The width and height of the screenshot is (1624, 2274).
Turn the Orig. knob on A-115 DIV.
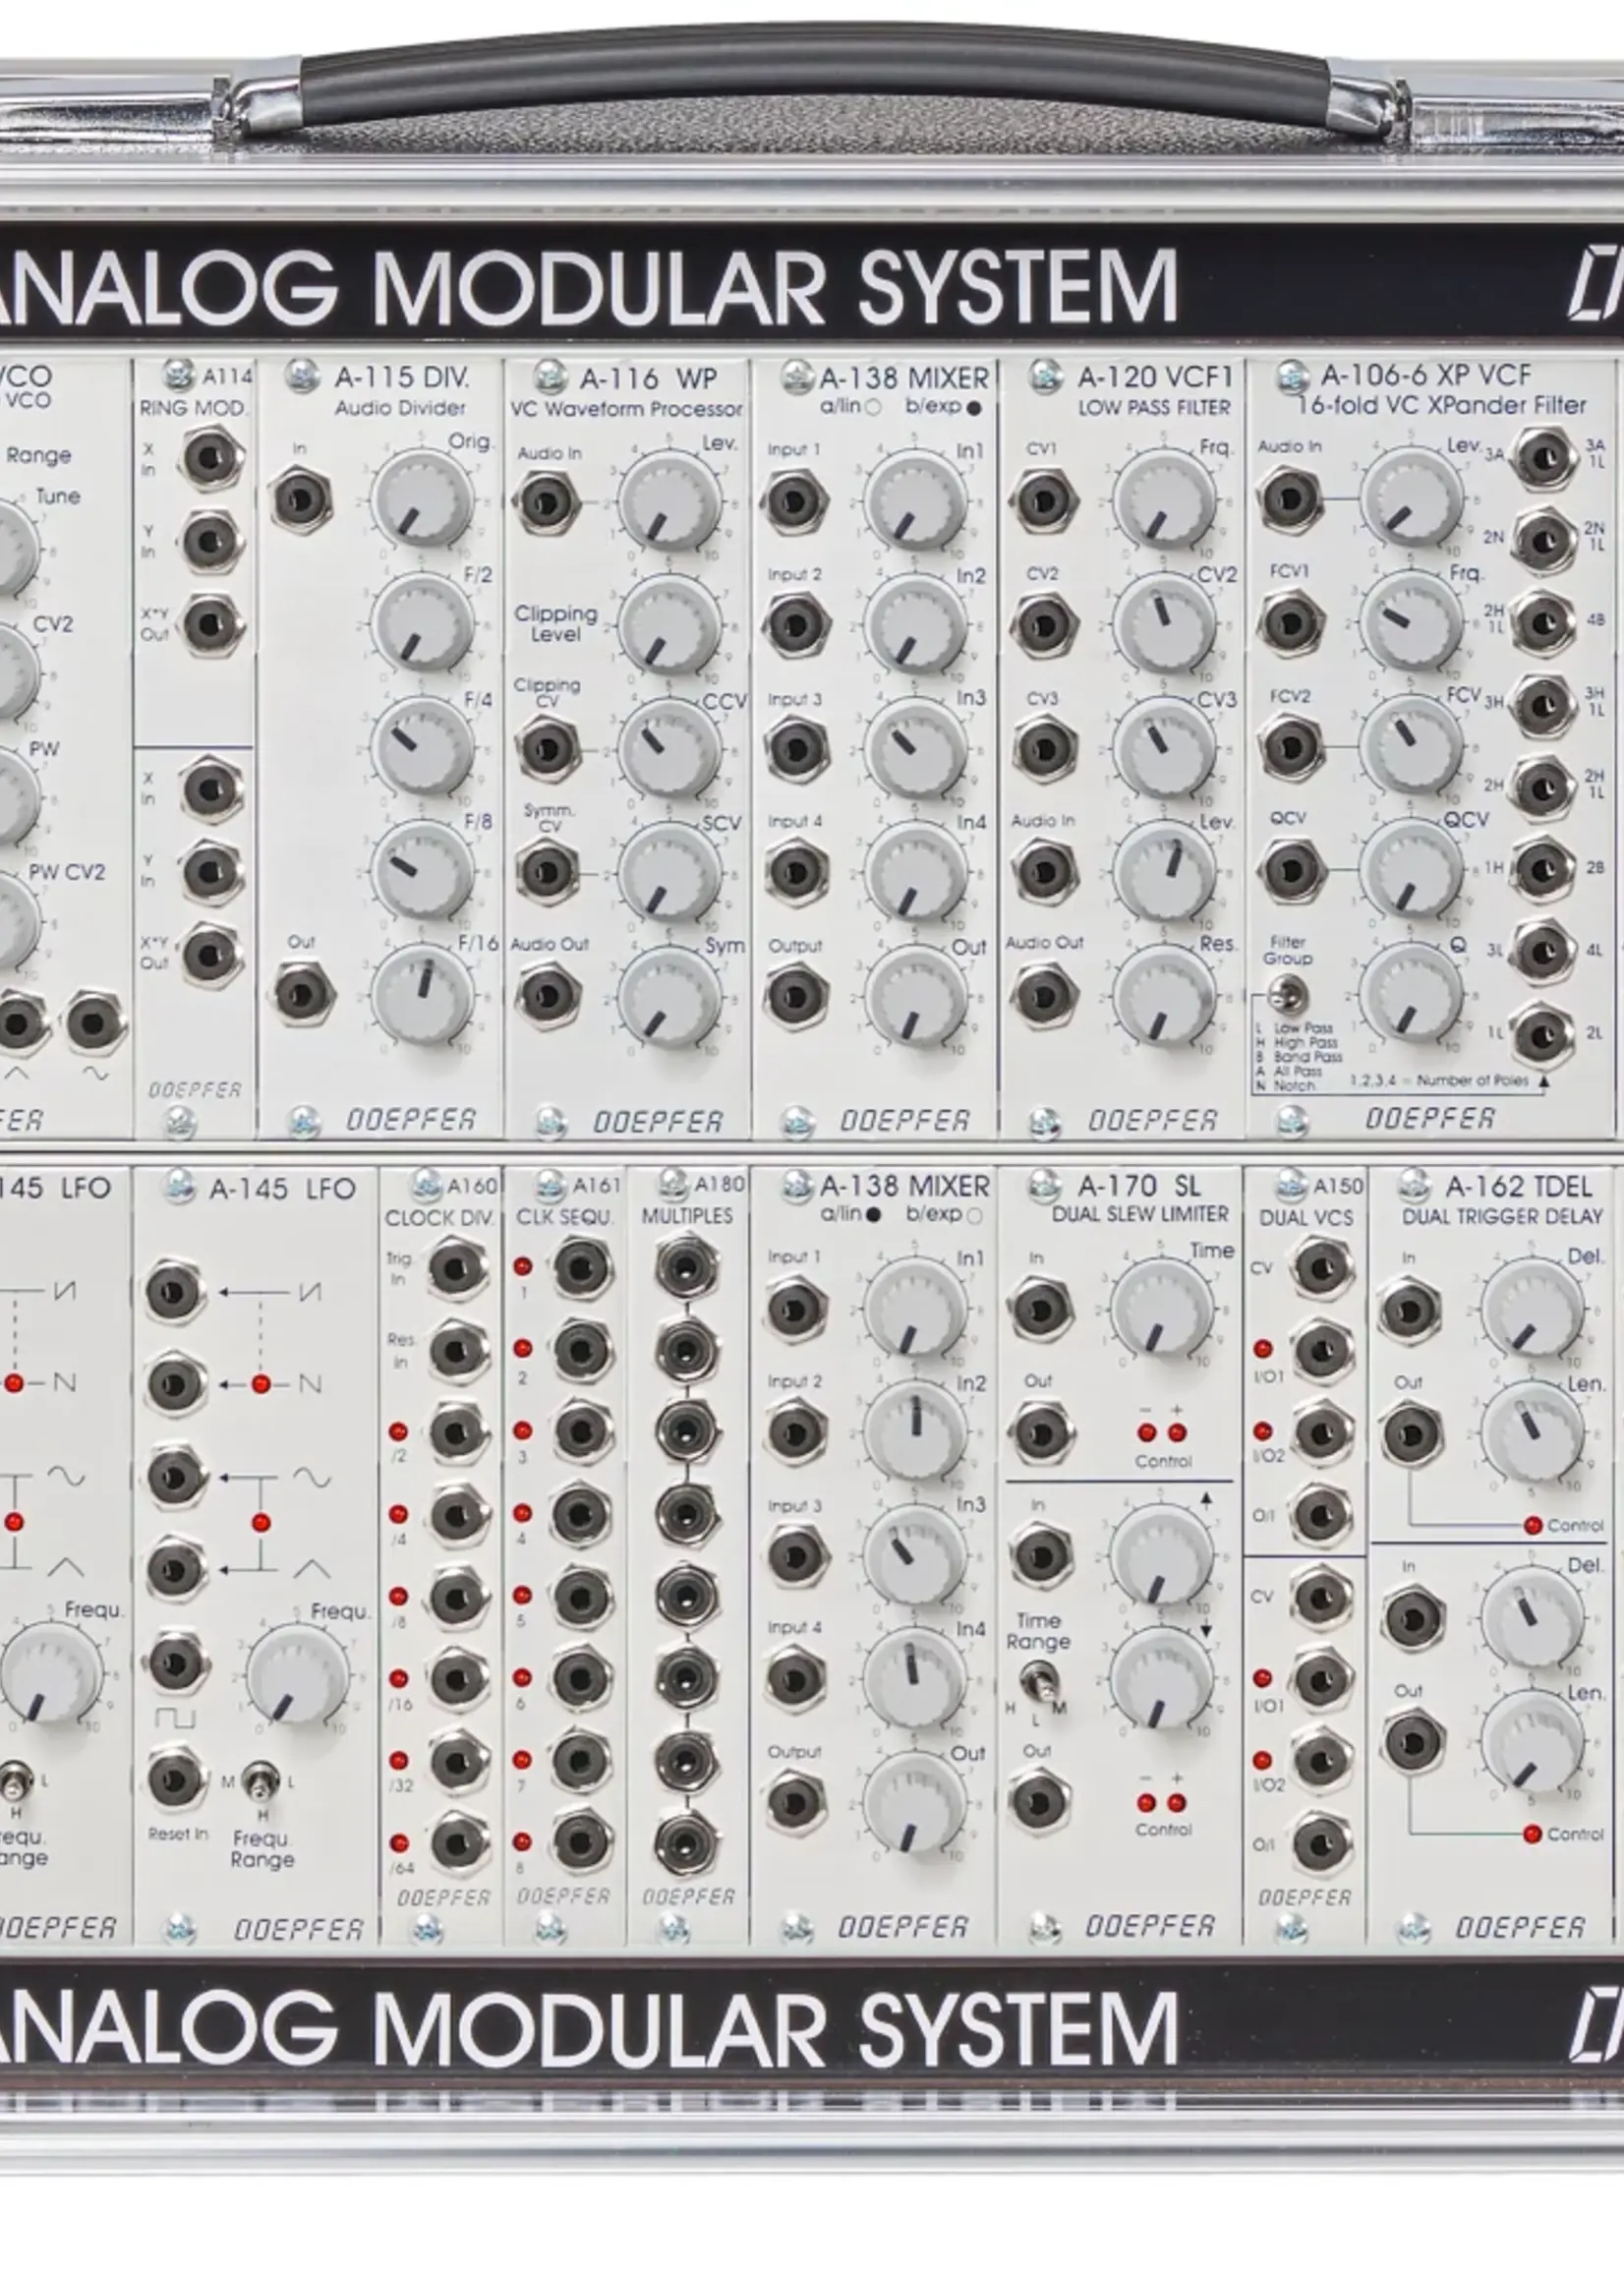pyautogui.click(x=423, y=499)
